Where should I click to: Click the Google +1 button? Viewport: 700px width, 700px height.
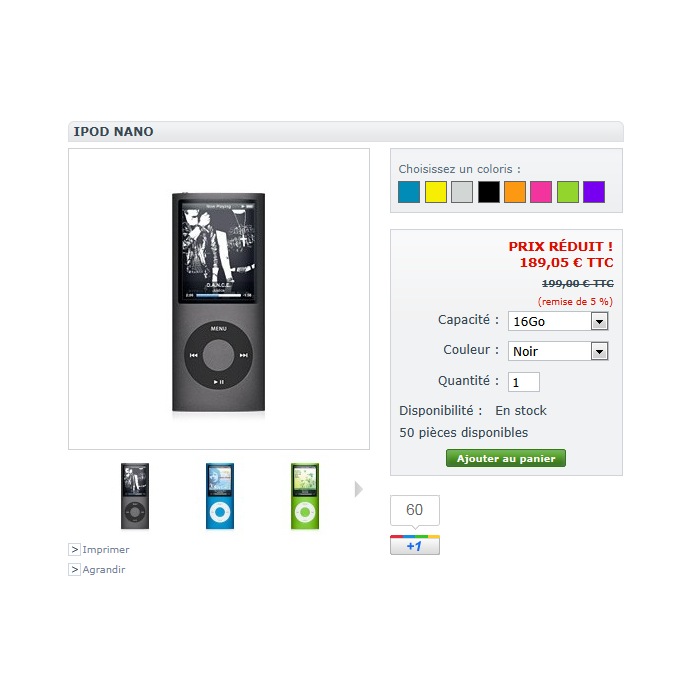pyautogui.click(x=415, y=545)
